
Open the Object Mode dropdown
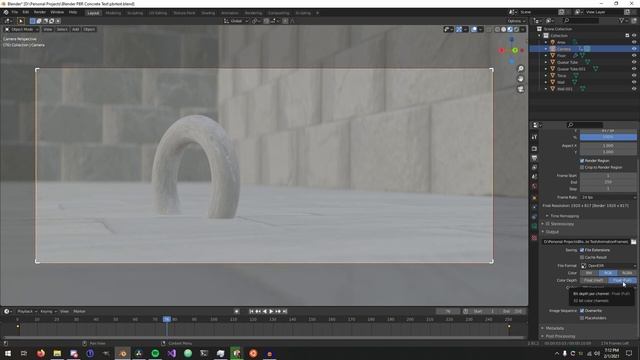(21, 29)
